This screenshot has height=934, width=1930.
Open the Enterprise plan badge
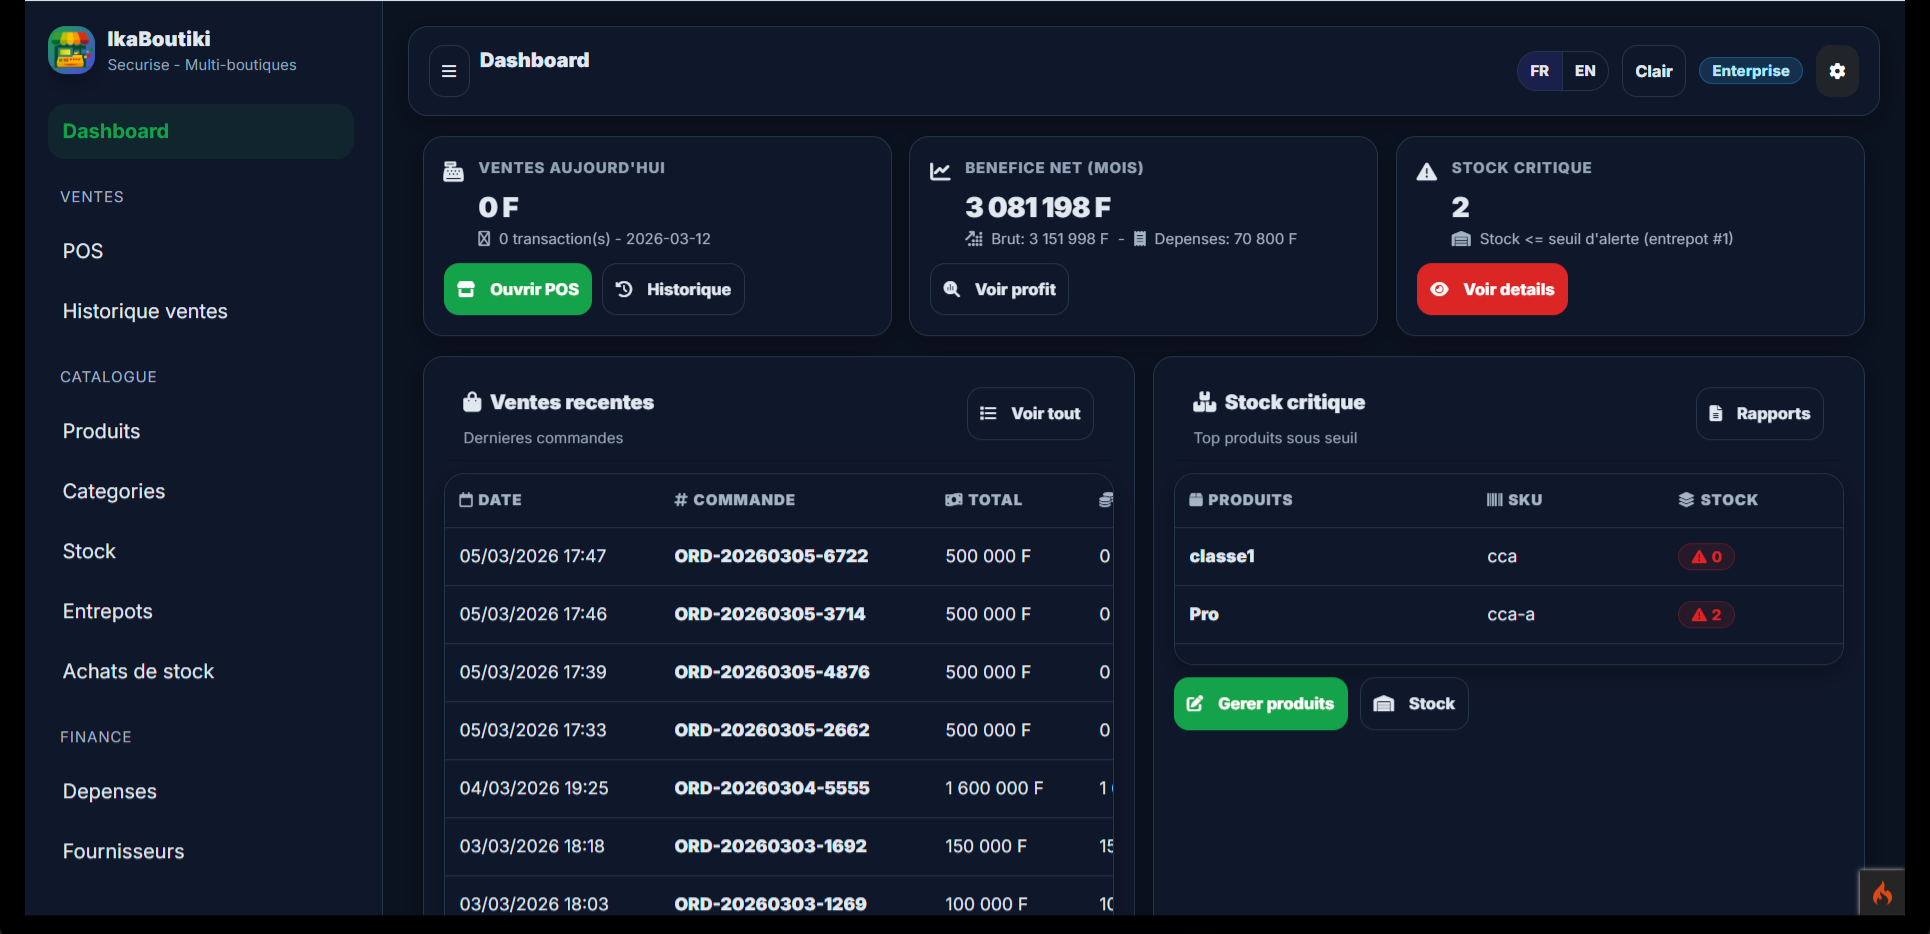pos(1750,71)
